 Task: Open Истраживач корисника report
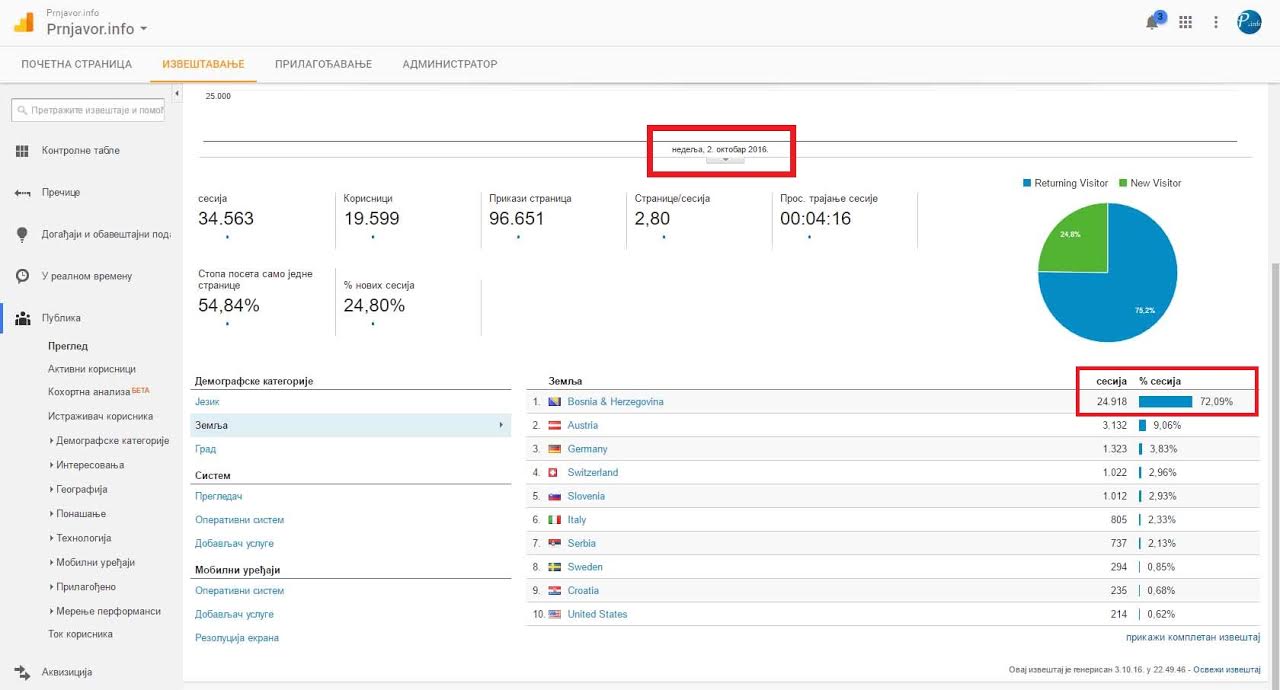click(100, 416)
